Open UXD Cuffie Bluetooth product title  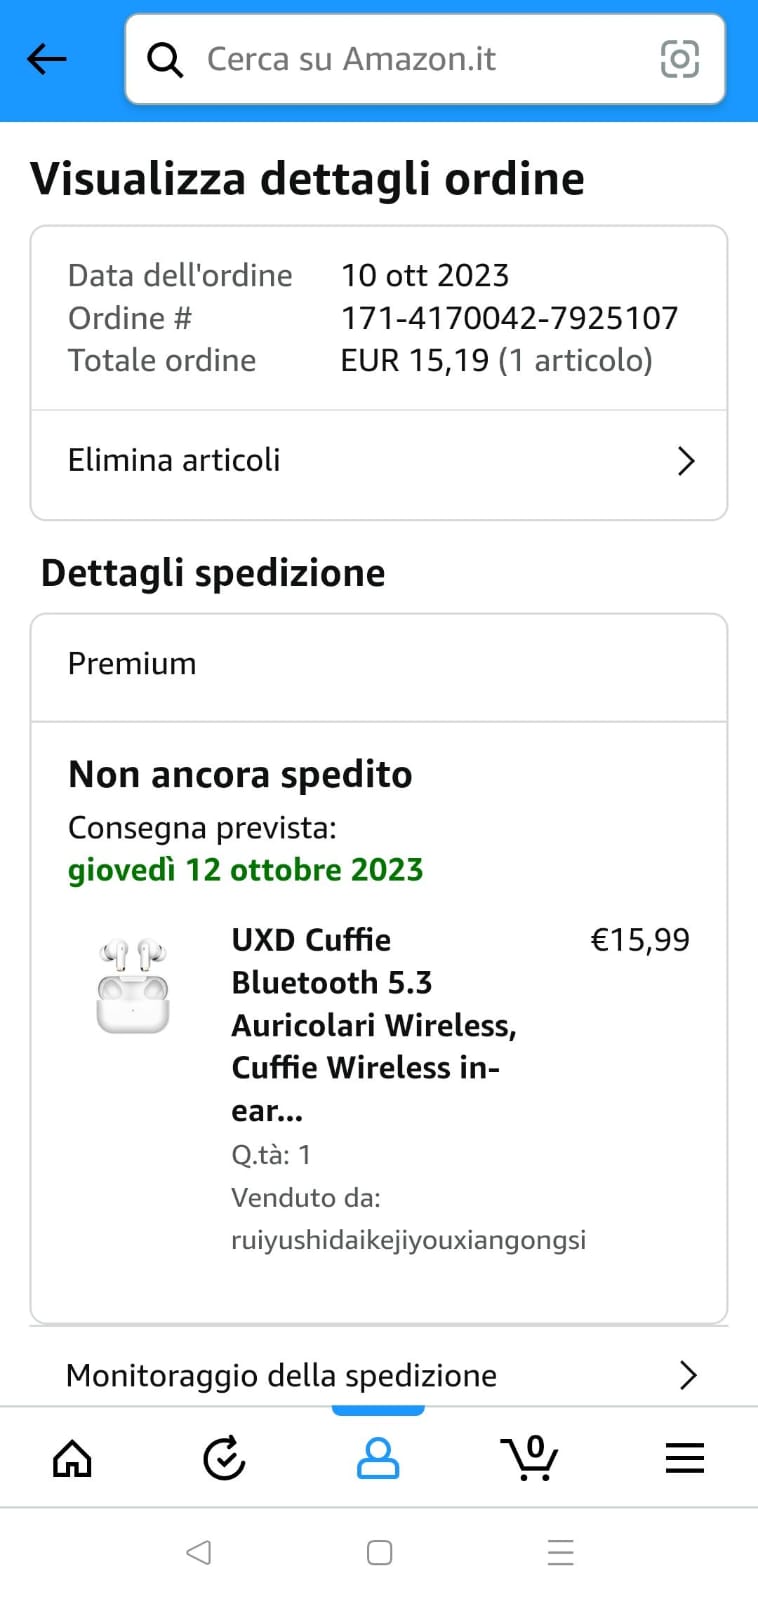(374, 1025)
